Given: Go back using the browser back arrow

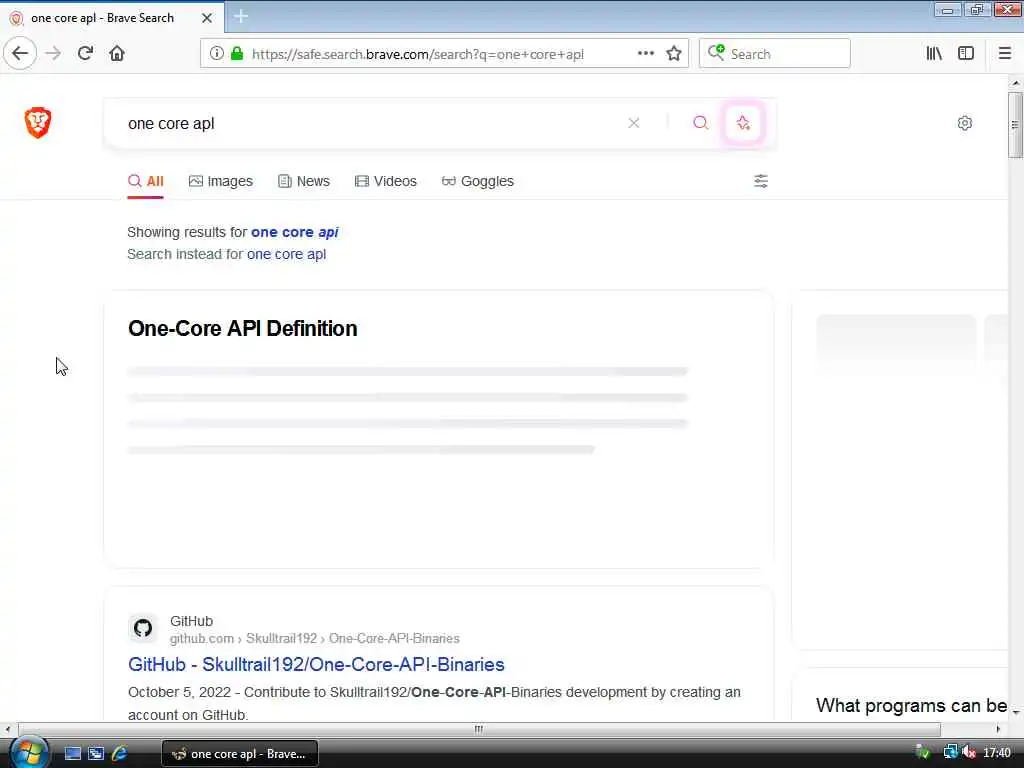Looking at the screenshot, I should [x=20, y=54].
